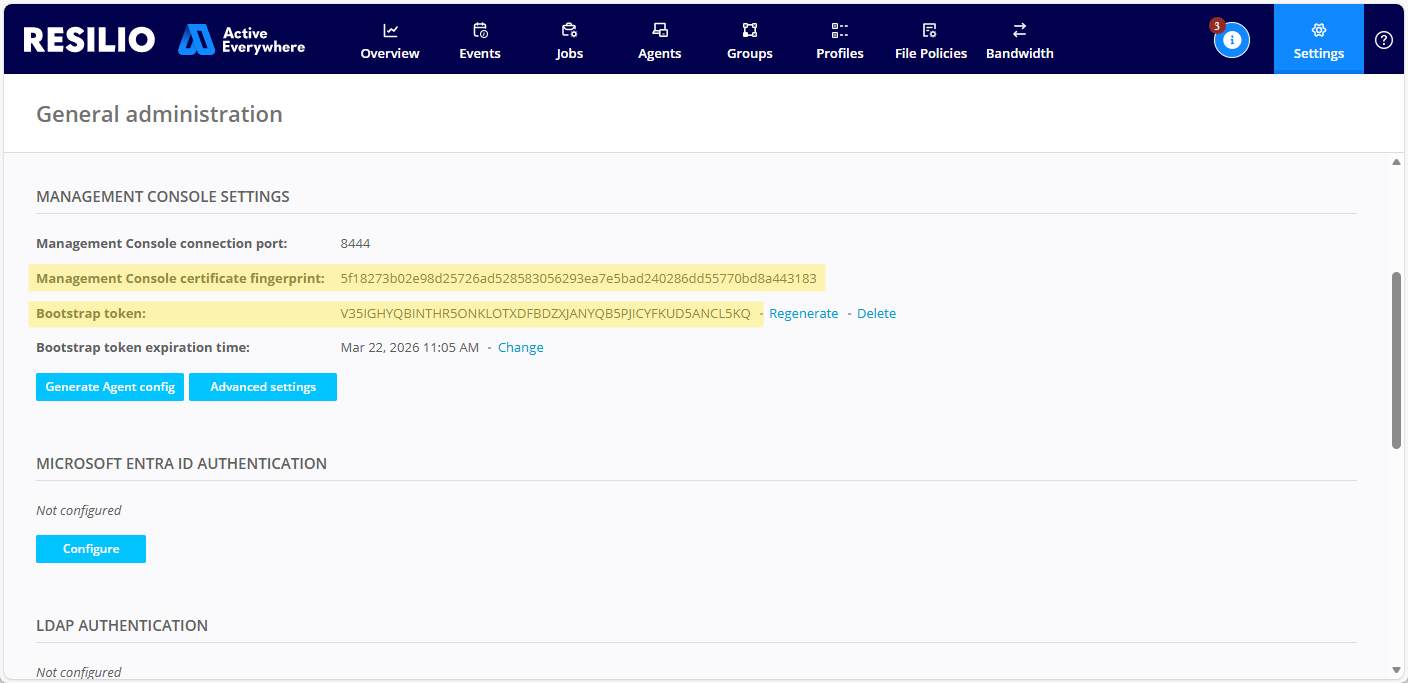The height and width of the screenshot is (683, 1408).
Task: Click the Delete bootstrap token link
Action: tap(876, 314)
